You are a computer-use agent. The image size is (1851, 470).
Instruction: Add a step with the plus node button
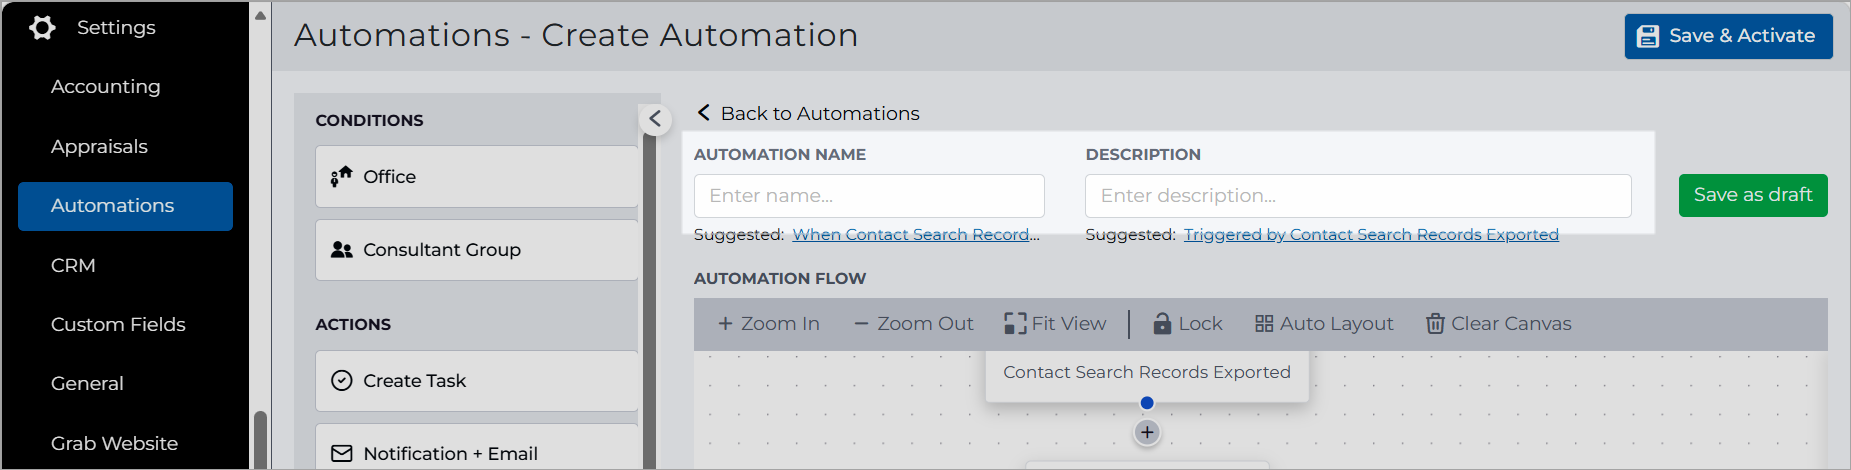[x=1147, y=432]
